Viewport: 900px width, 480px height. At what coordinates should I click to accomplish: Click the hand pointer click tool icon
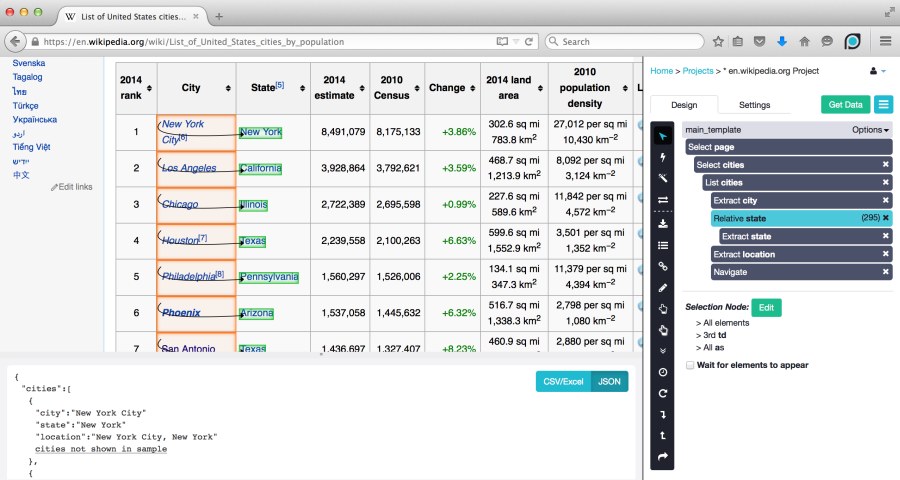pos(663,309)
